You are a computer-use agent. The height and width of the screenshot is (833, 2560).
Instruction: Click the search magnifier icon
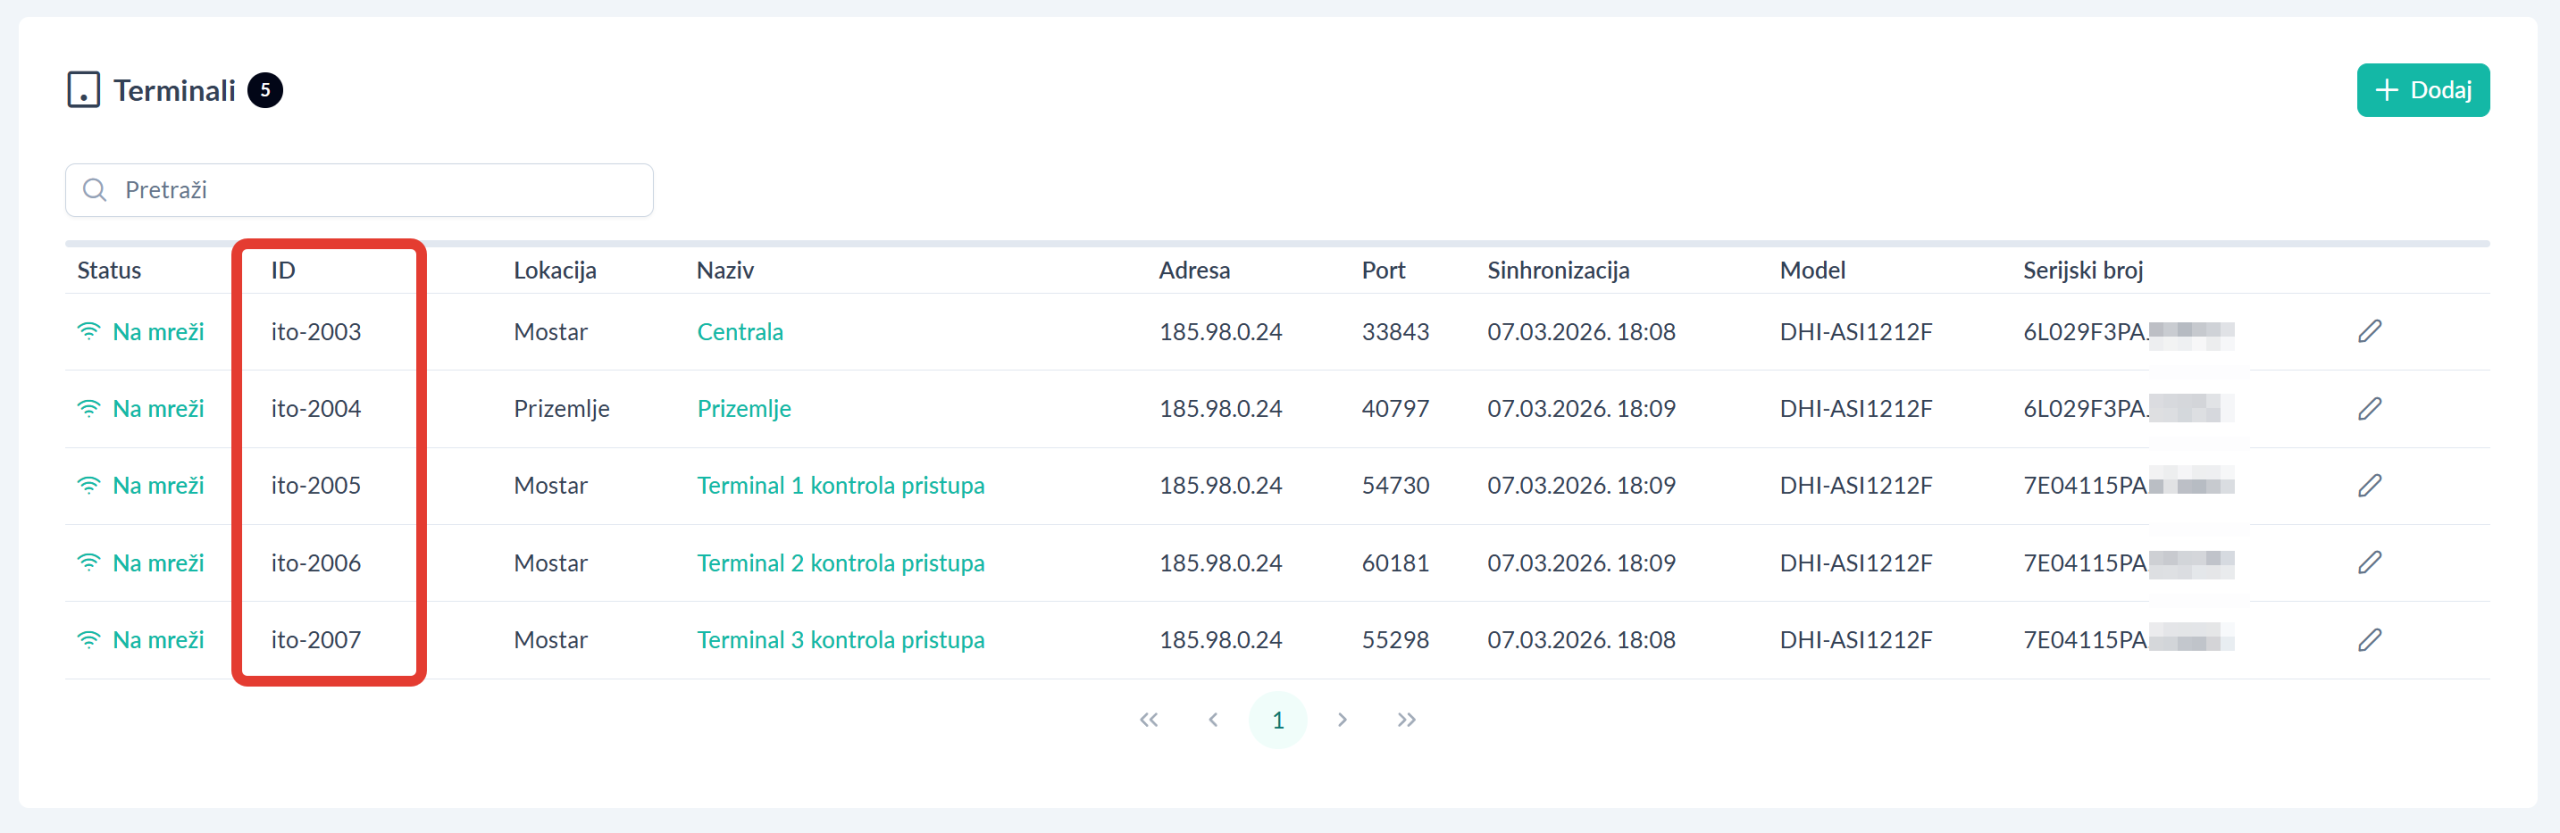(x=95, y=190)
